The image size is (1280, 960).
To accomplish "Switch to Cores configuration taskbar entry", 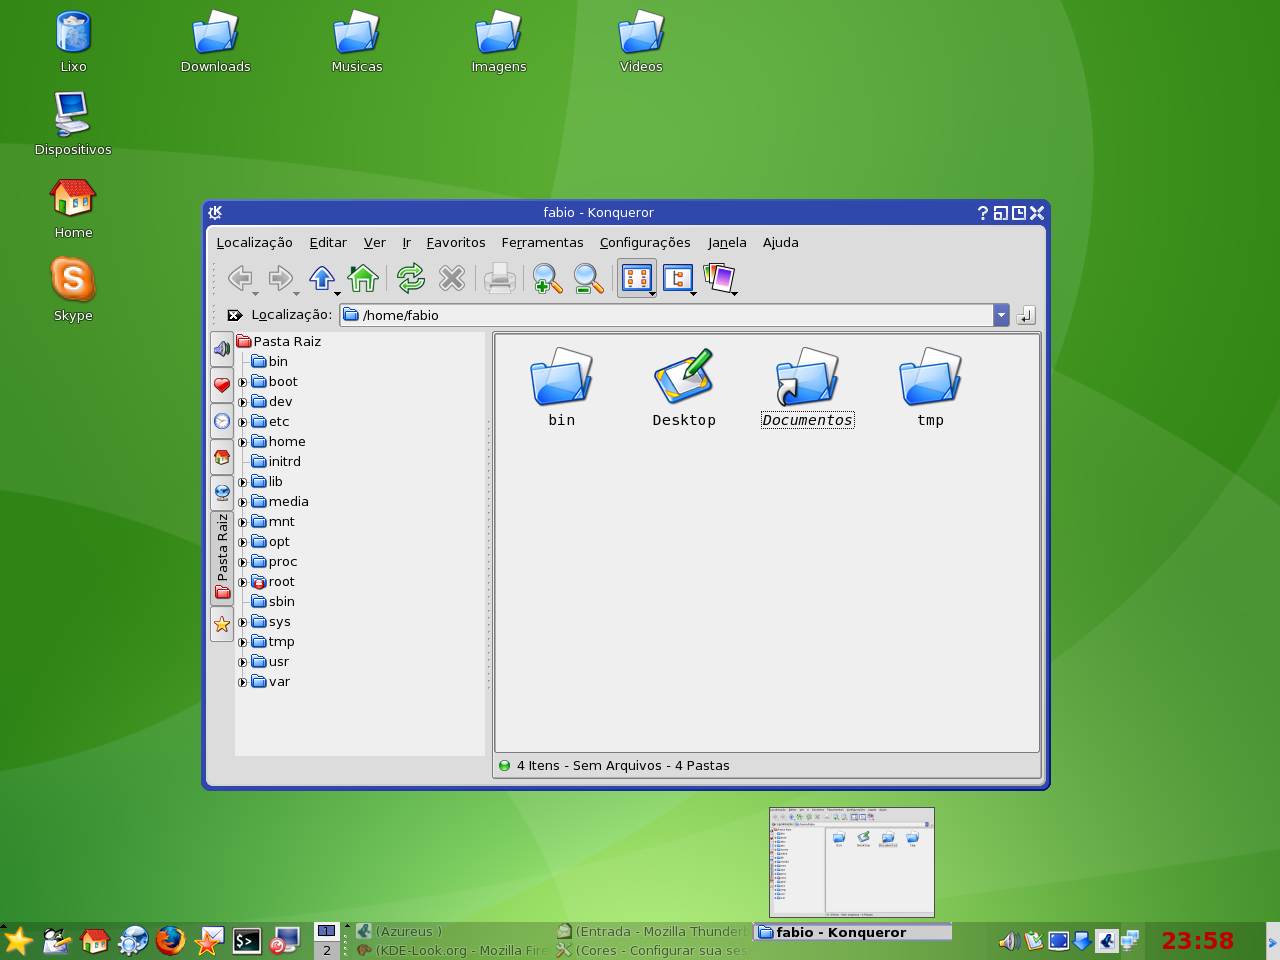I will (651, 950).
